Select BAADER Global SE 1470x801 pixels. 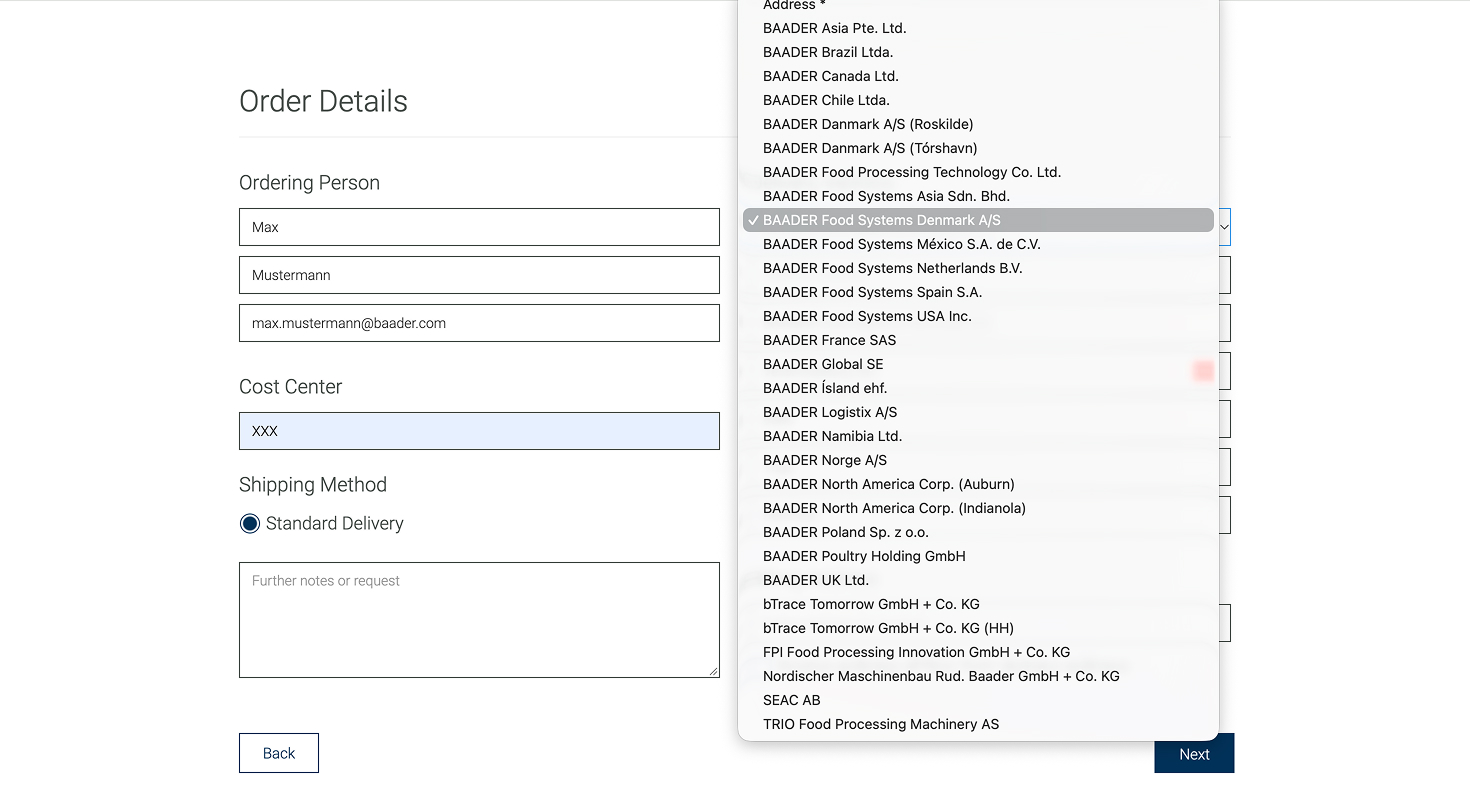click(x=978, y=364)
